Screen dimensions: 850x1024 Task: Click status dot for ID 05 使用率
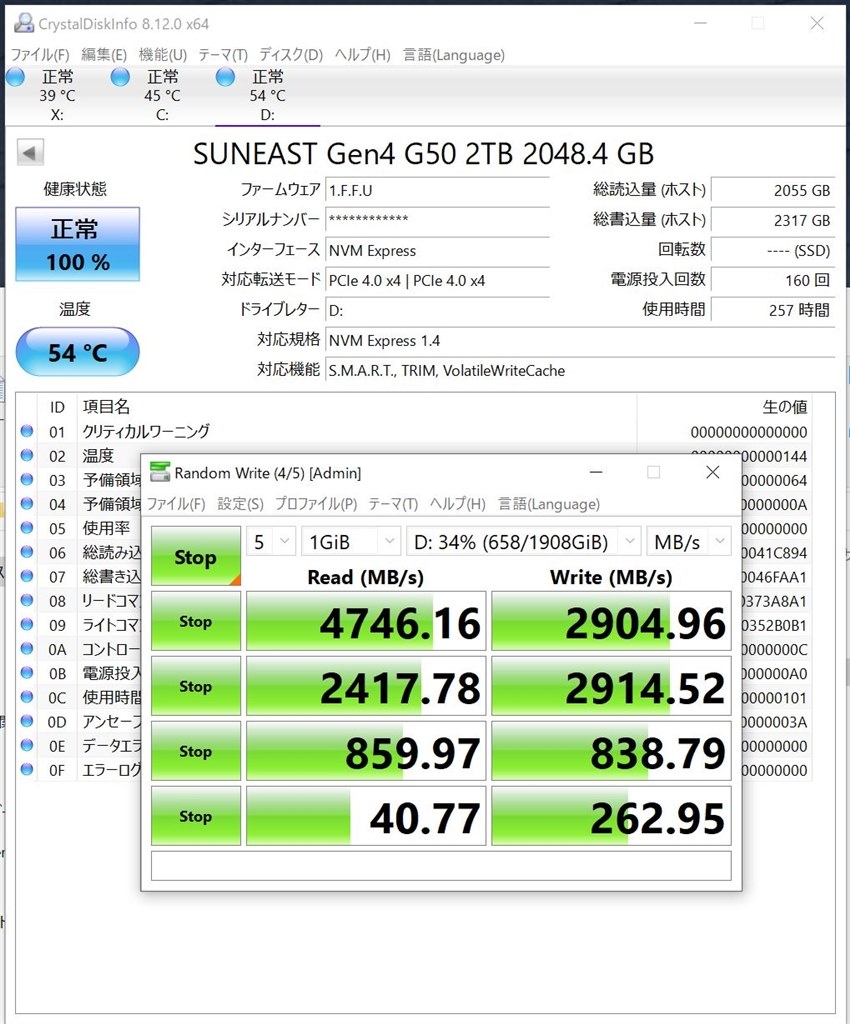pos(27,528)
